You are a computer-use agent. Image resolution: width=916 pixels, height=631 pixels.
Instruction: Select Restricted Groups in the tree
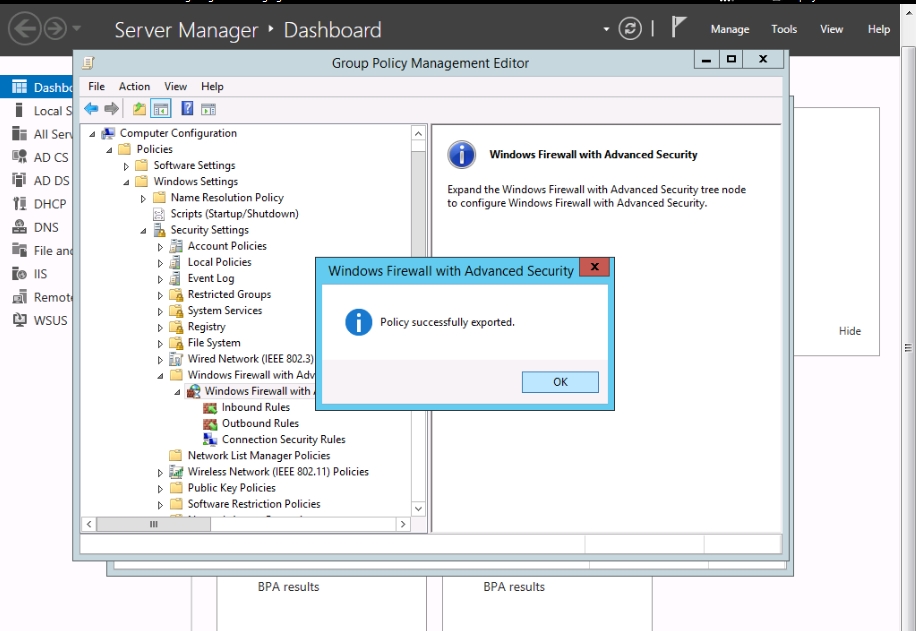pos(229,294)
